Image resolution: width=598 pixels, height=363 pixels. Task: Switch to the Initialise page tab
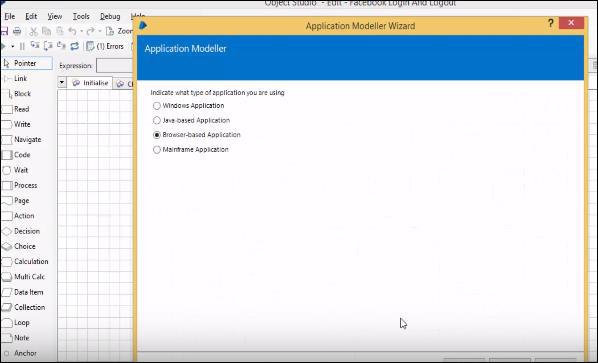click(x=90, y=83)
